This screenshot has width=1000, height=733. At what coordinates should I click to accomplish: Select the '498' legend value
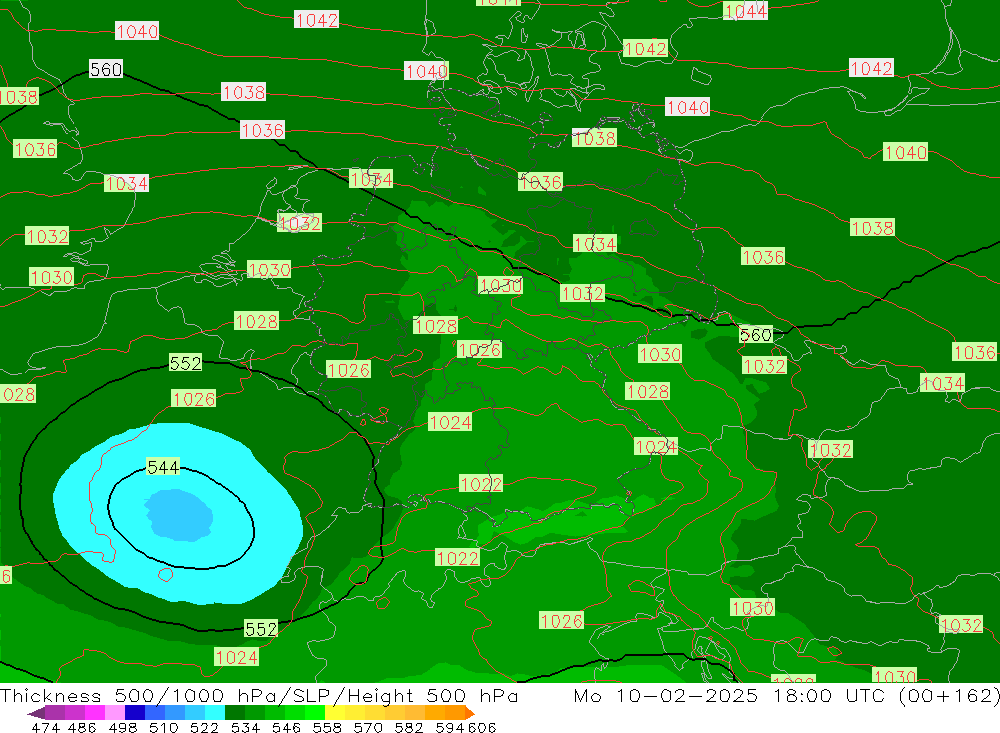pos(123,728)
